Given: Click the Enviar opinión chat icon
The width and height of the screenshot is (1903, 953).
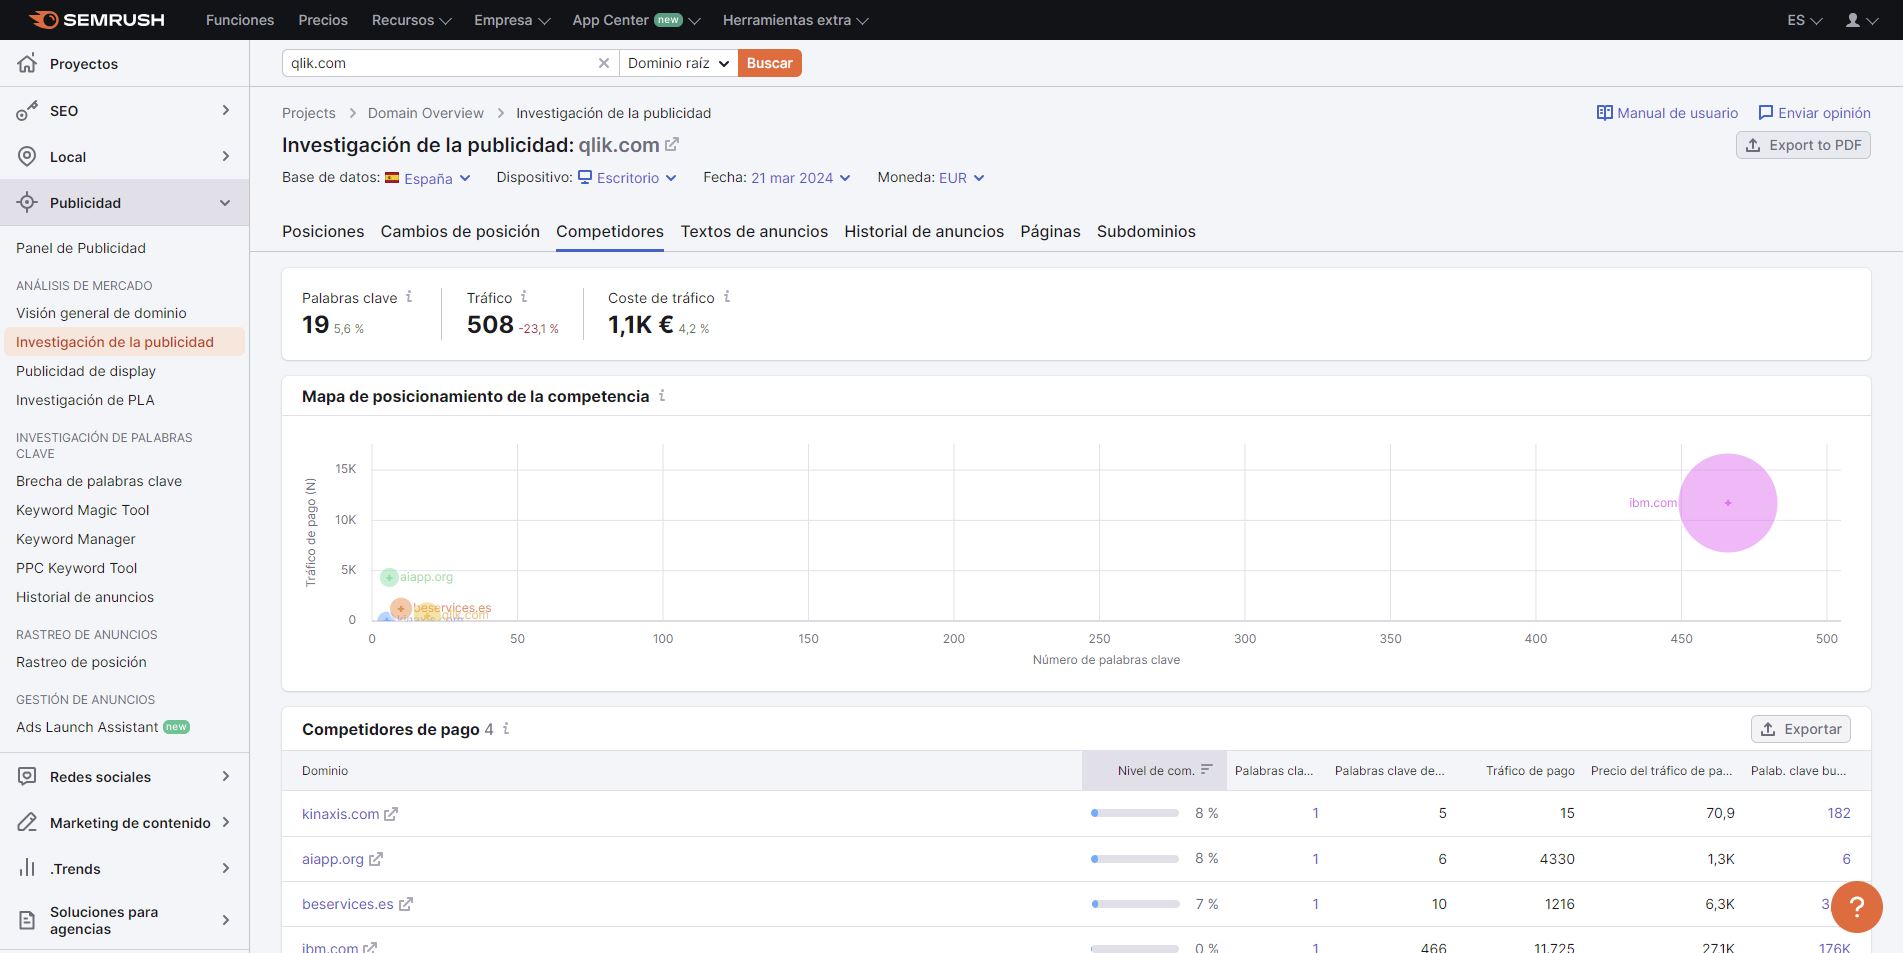Looking at the screenshot, I should [x=1766, y=113].
